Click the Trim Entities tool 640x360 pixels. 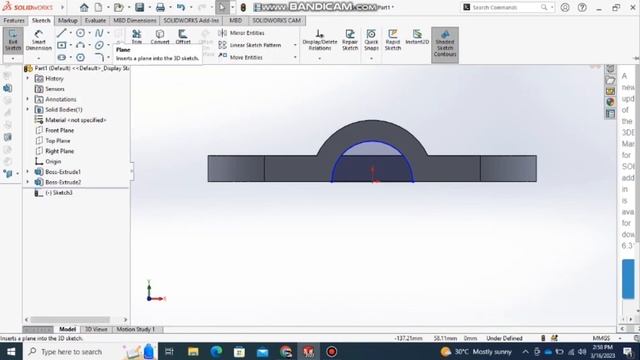point(136,37)
